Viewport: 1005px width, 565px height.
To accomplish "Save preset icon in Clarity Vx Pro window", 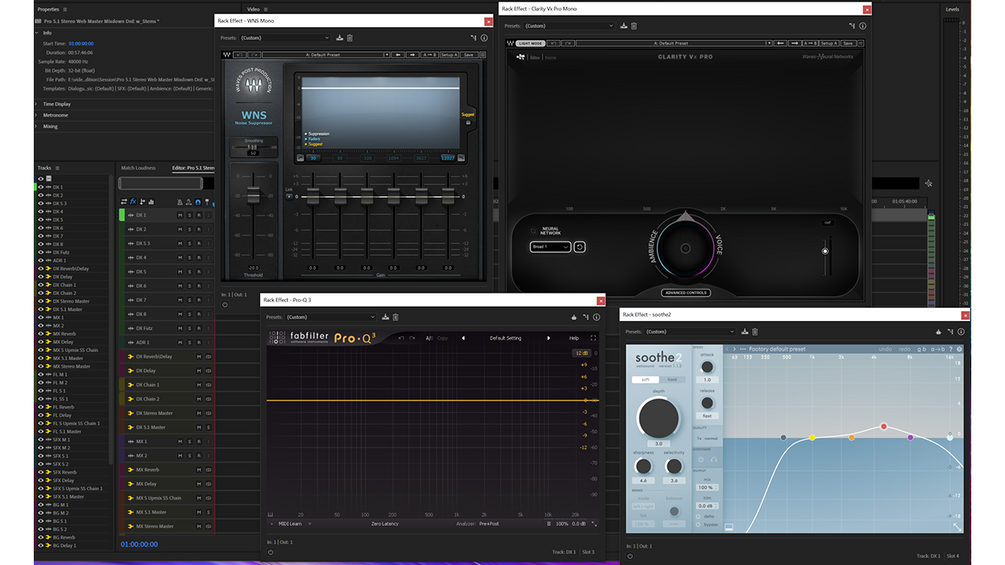I will (x=624, y=26).
